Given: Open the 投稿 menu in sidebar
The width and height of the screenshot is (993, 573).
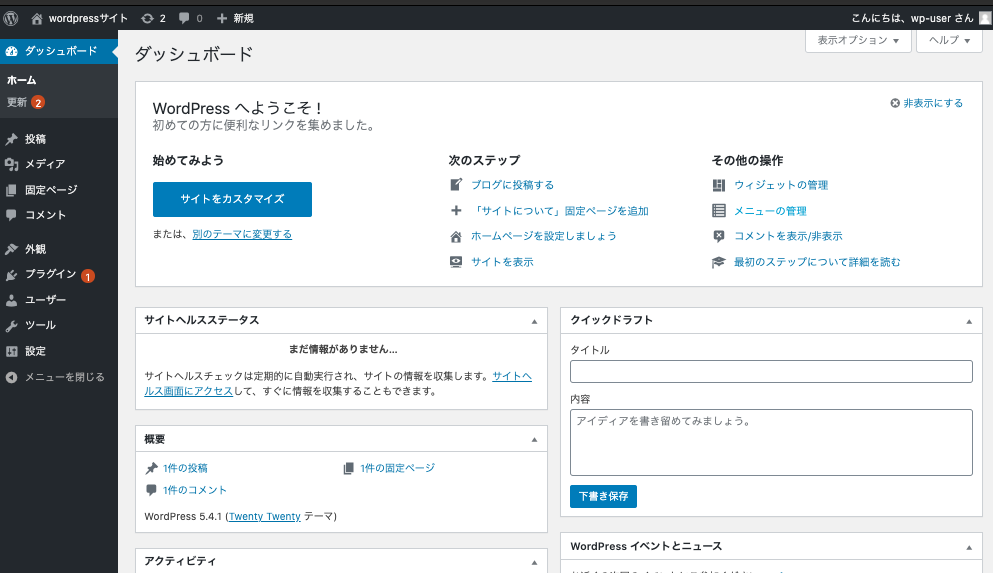Looking at the screenshot, I should tap(35, 139).
